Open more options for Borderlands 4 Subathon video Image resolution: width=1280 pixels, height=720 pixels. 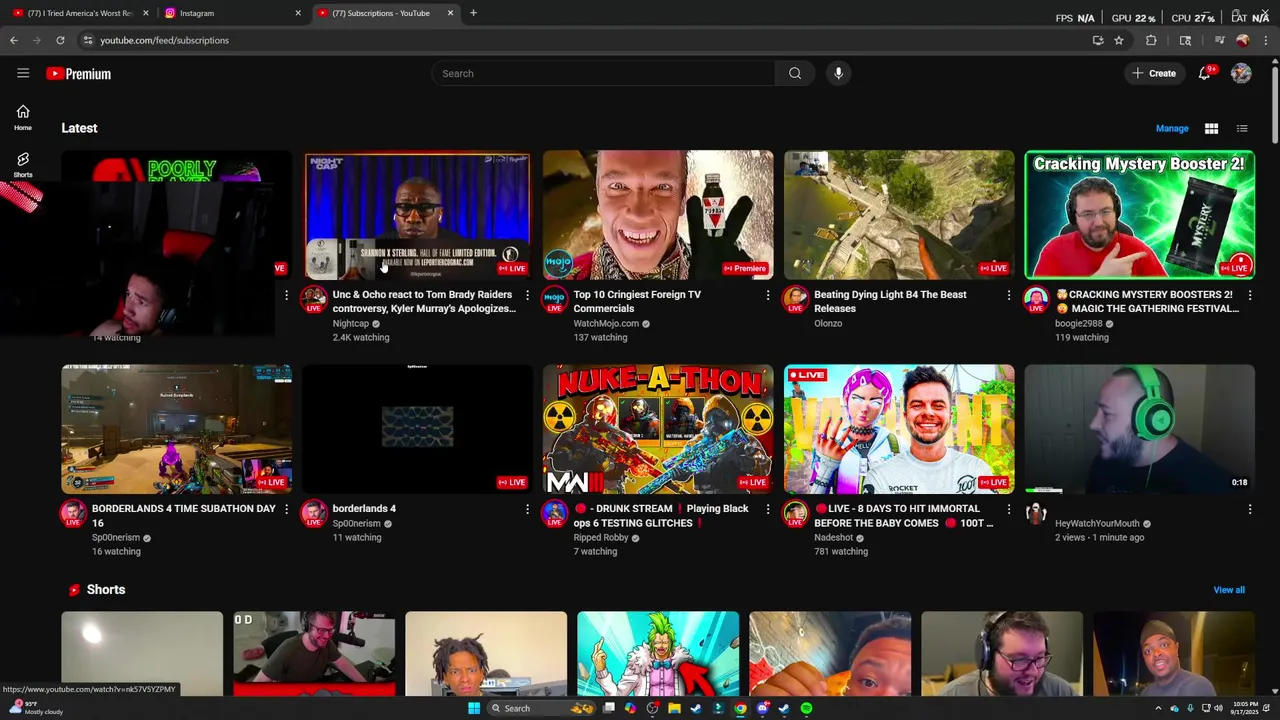pyautogui.click(x=286, y=510)
